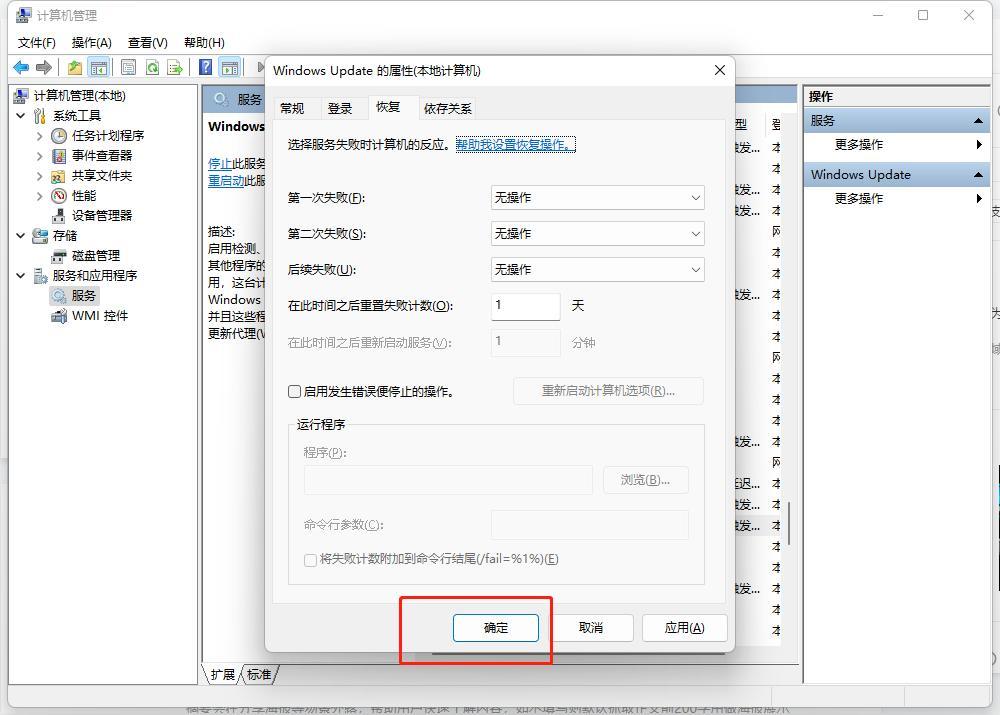Collapse the 服务和应用程序 tree node chevron
The height and width of the screenshot is (715, 1000).
click(x=20, y=276)
